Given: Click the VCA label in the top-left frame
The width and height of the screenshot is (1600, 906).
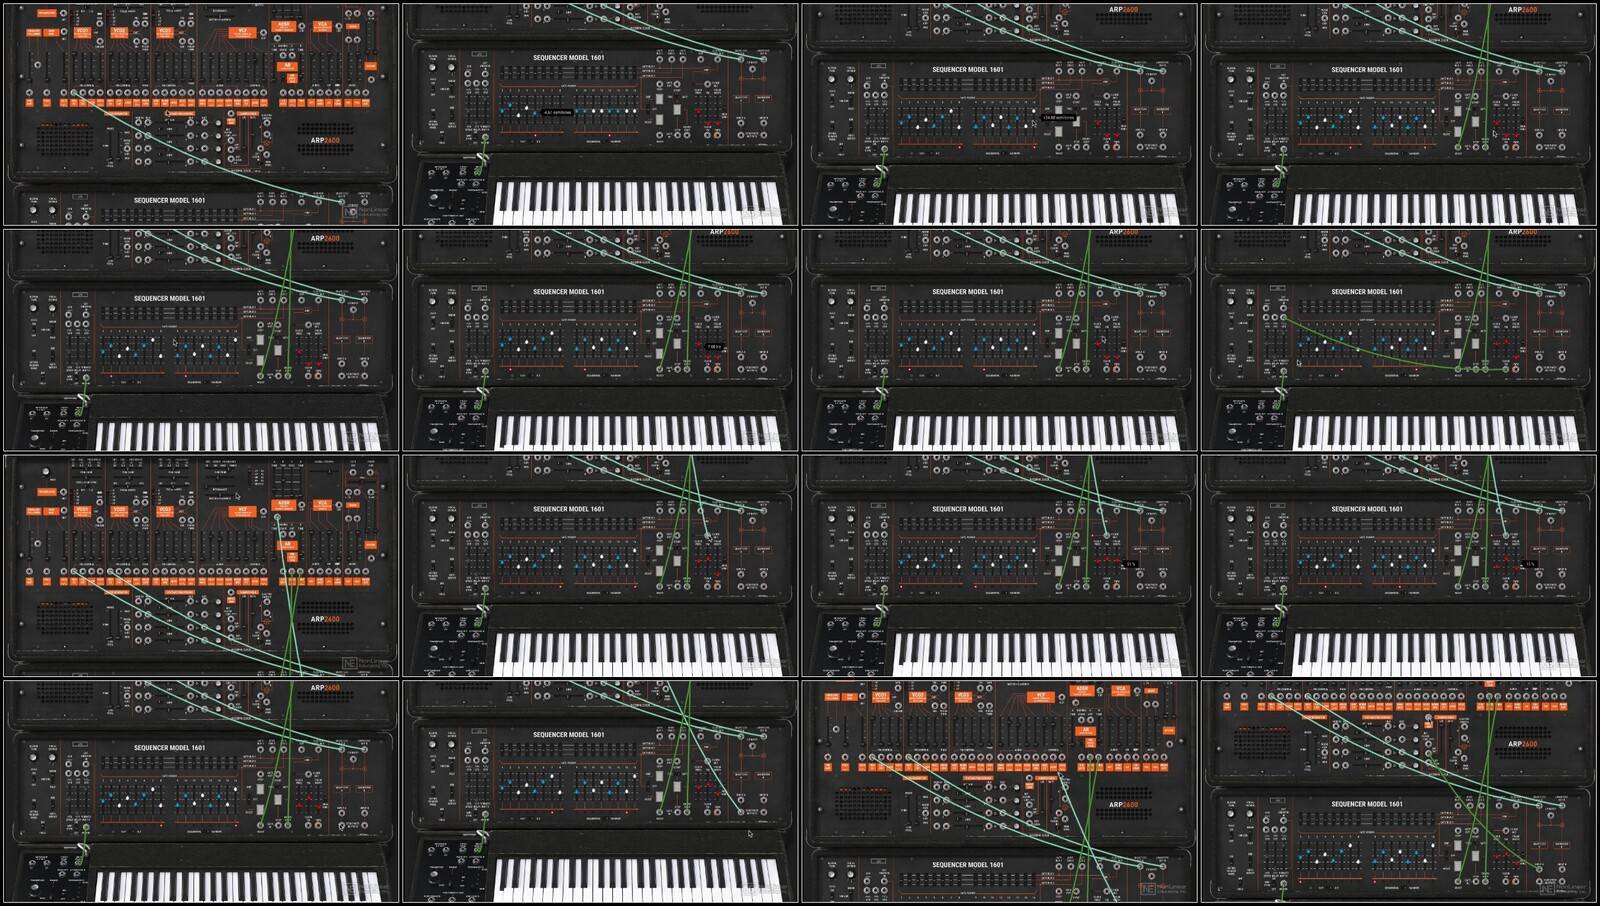Looking at the screenshot, I should coord(322,26).
